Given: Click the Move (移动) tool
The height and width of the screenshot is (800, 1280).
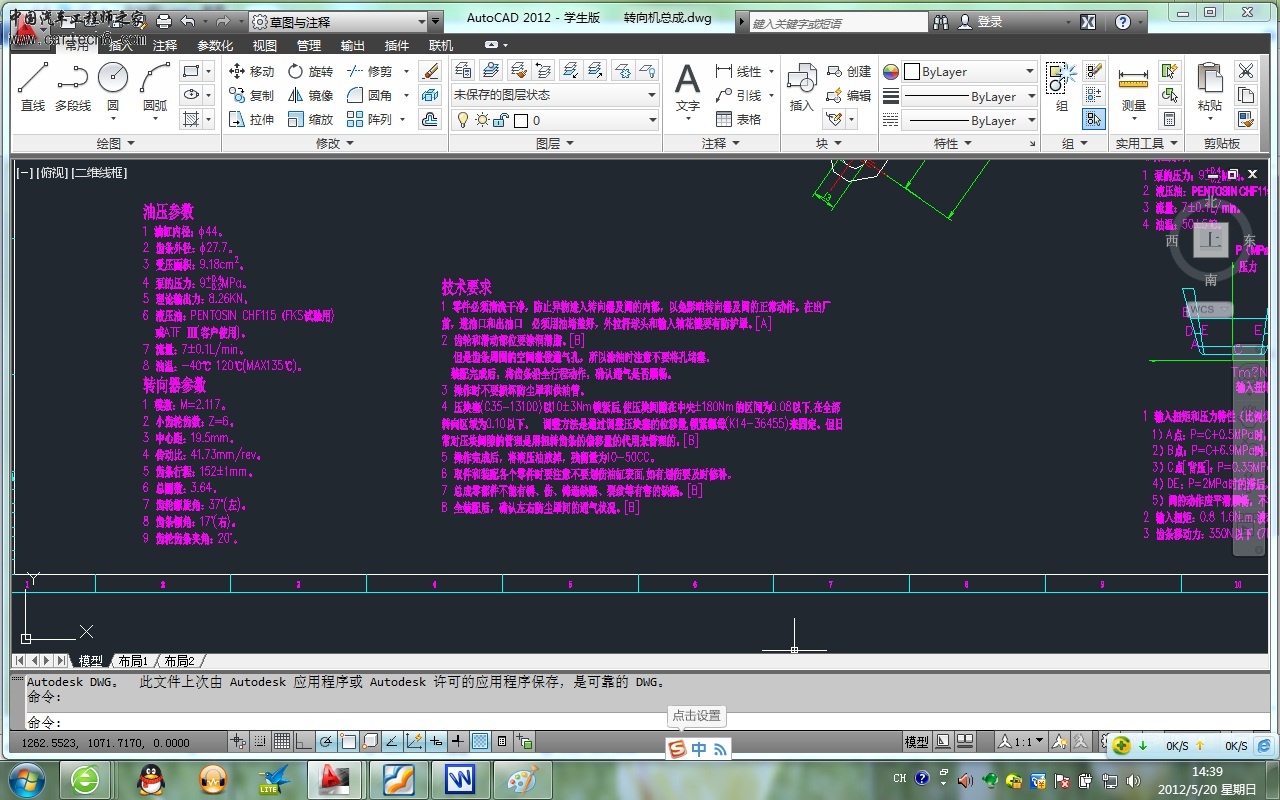Looking at the screenshot, I should [x=251, y=71].
